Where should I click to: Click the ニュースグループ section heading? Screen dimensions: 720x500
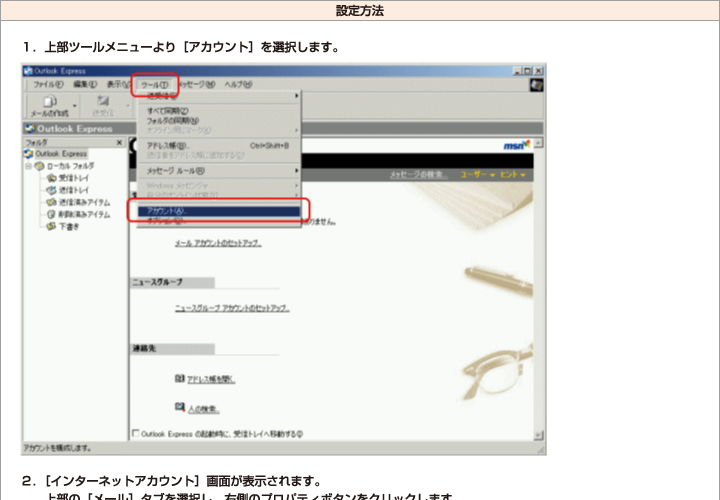point(158,282)
